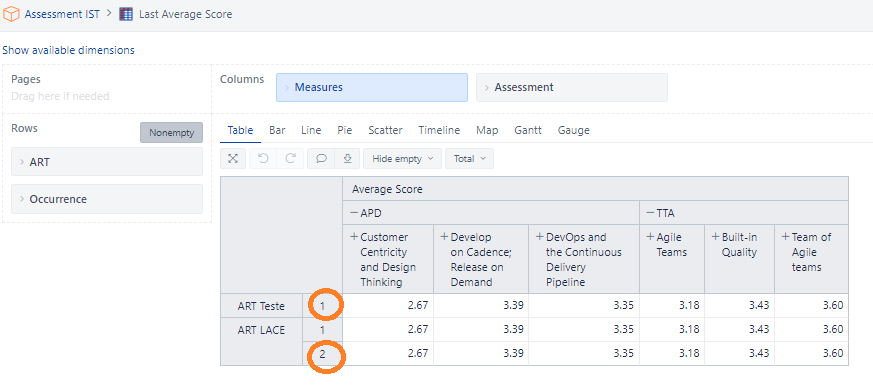
Task: Click Show available dimensions link
Action: [68, 50]
